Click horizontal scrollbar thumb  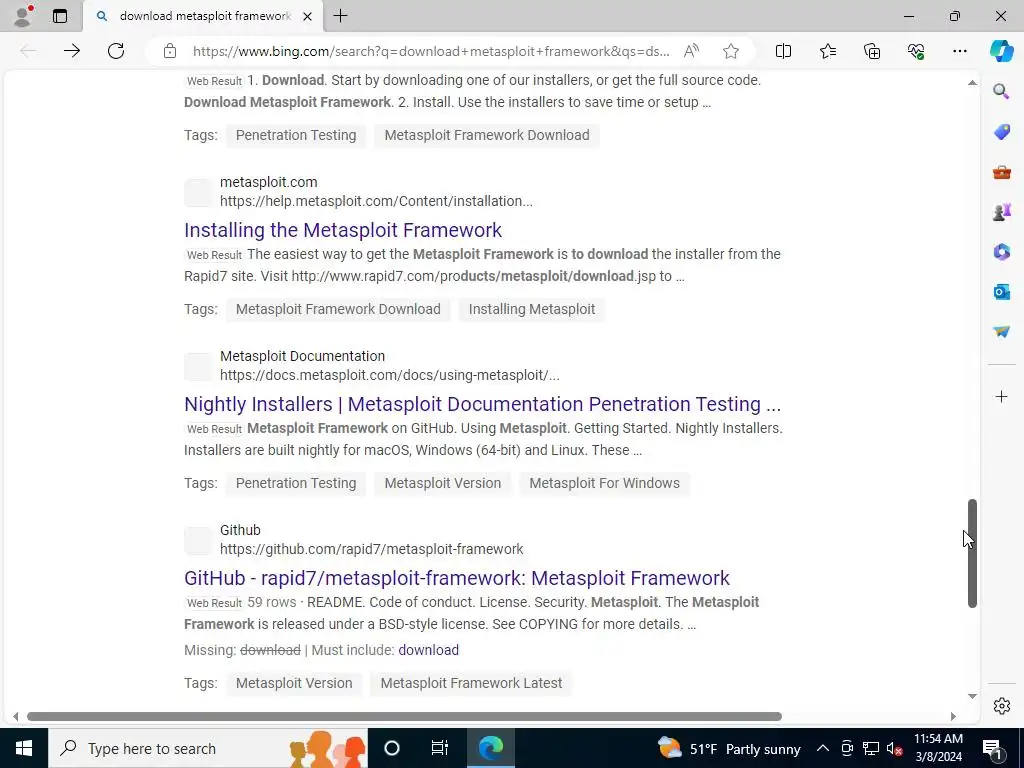point(404,716)
